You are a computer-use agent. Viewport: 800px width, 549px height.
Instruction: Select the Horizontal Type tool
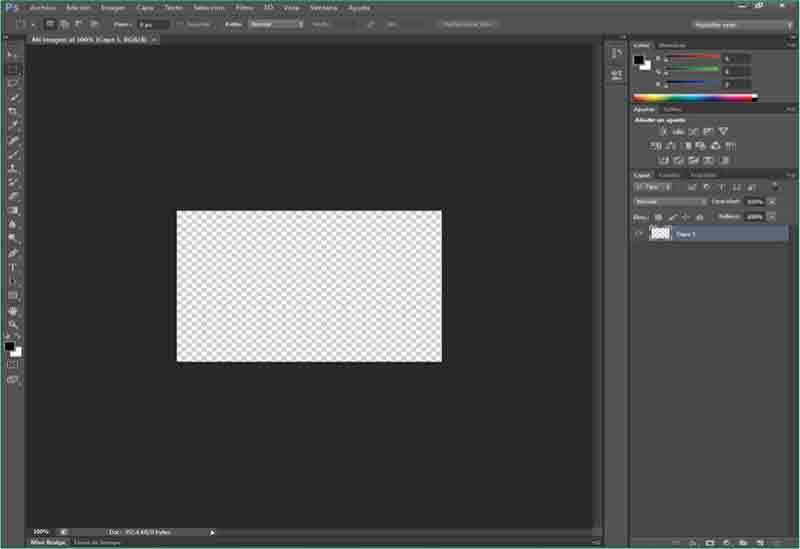[x=13, y=267]
